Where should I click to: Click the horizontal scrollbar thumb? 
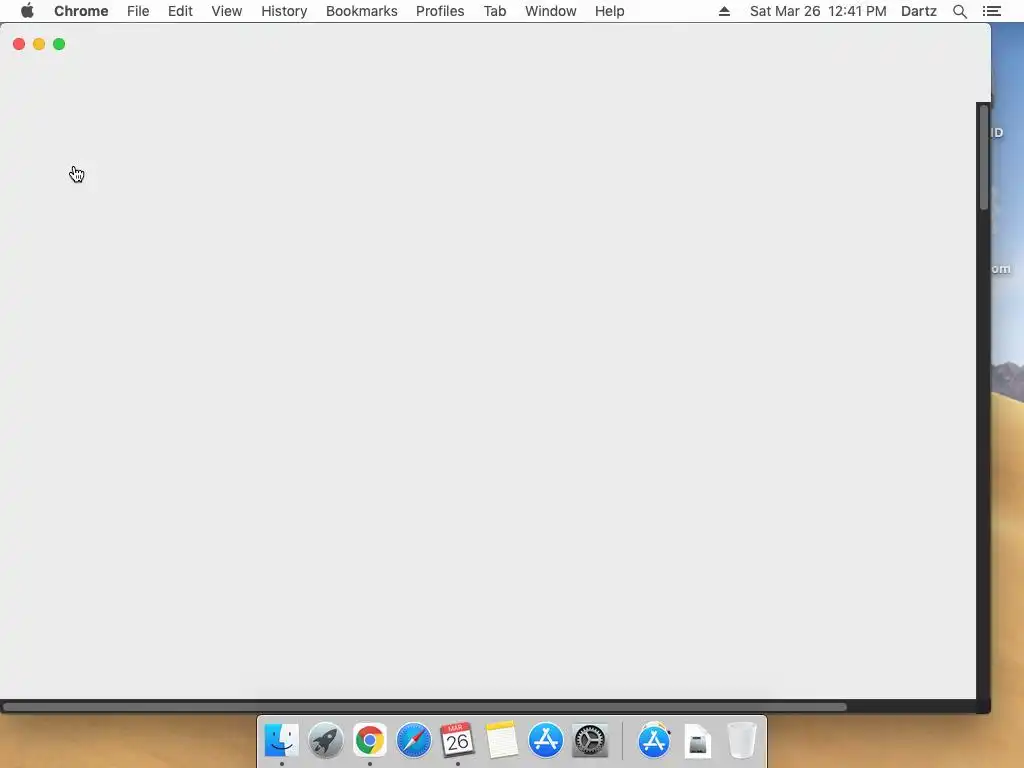(x=424, y=707)
